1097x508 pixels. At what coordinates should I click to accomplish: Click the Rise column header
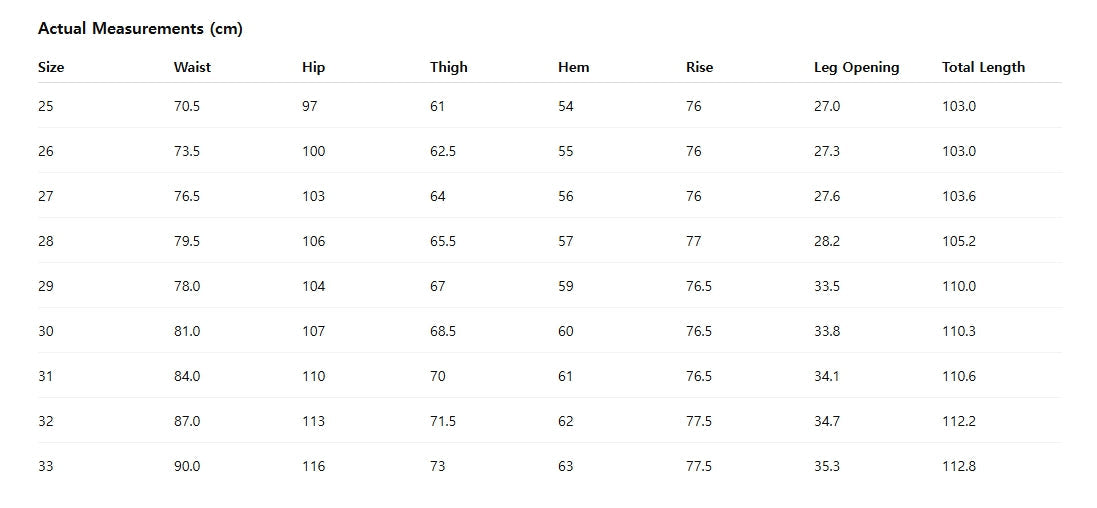[x=699, y=68]
